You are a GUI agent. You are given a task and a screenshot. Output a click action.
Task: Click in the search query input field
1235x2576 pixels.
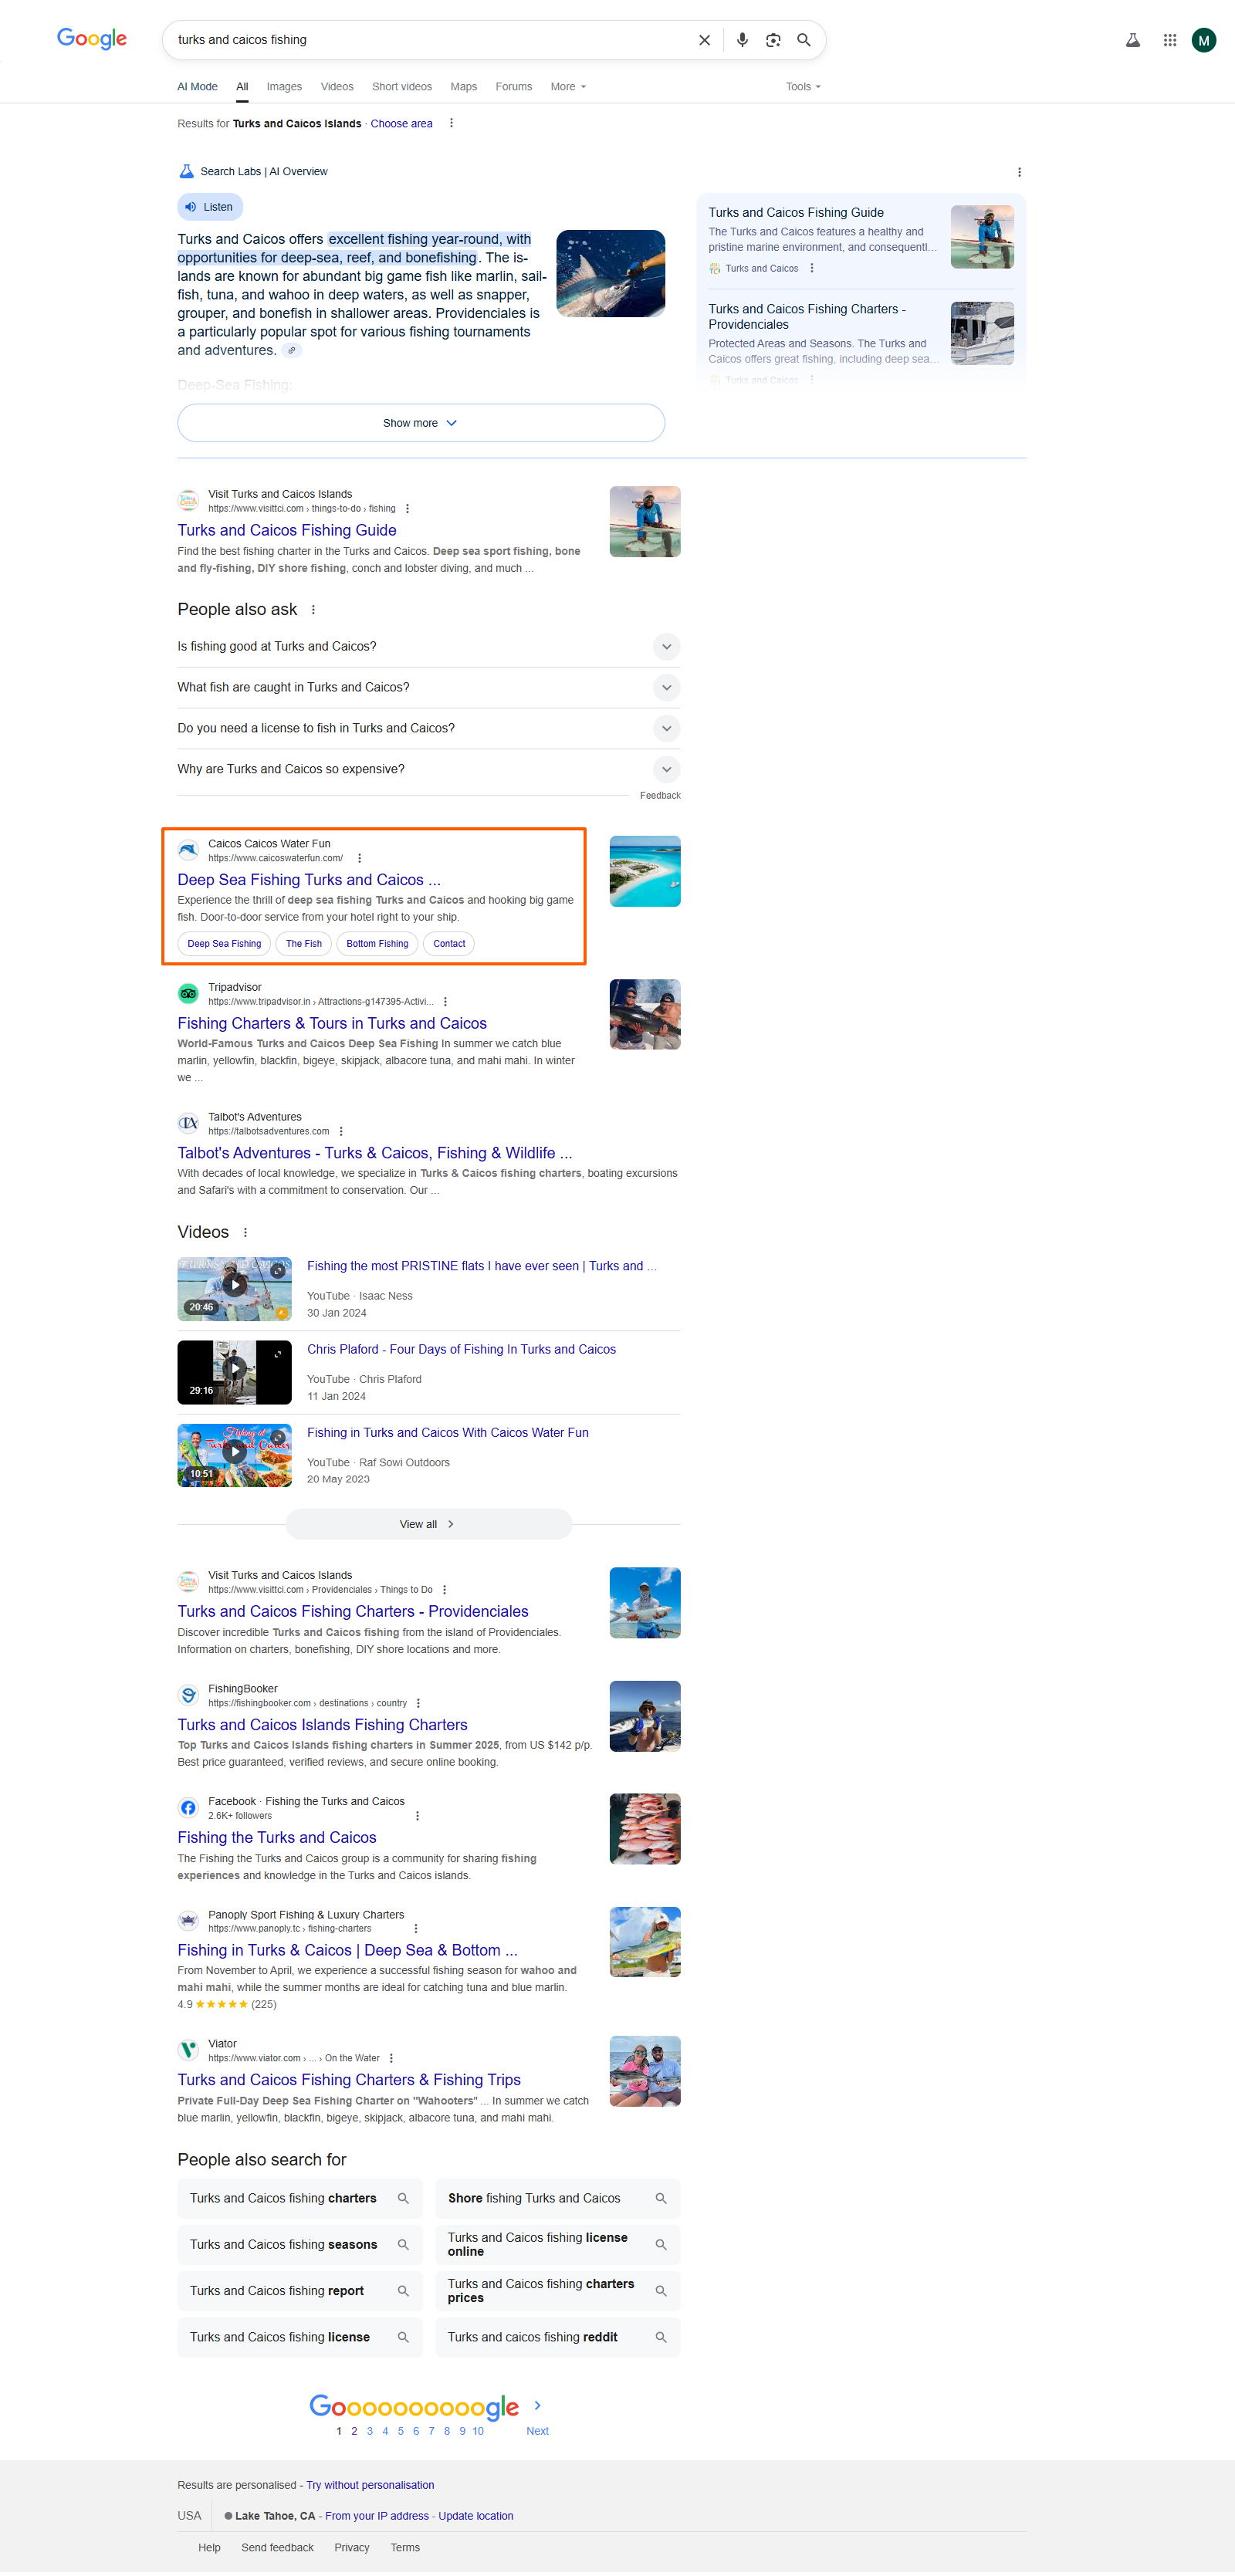click(430, 40)
